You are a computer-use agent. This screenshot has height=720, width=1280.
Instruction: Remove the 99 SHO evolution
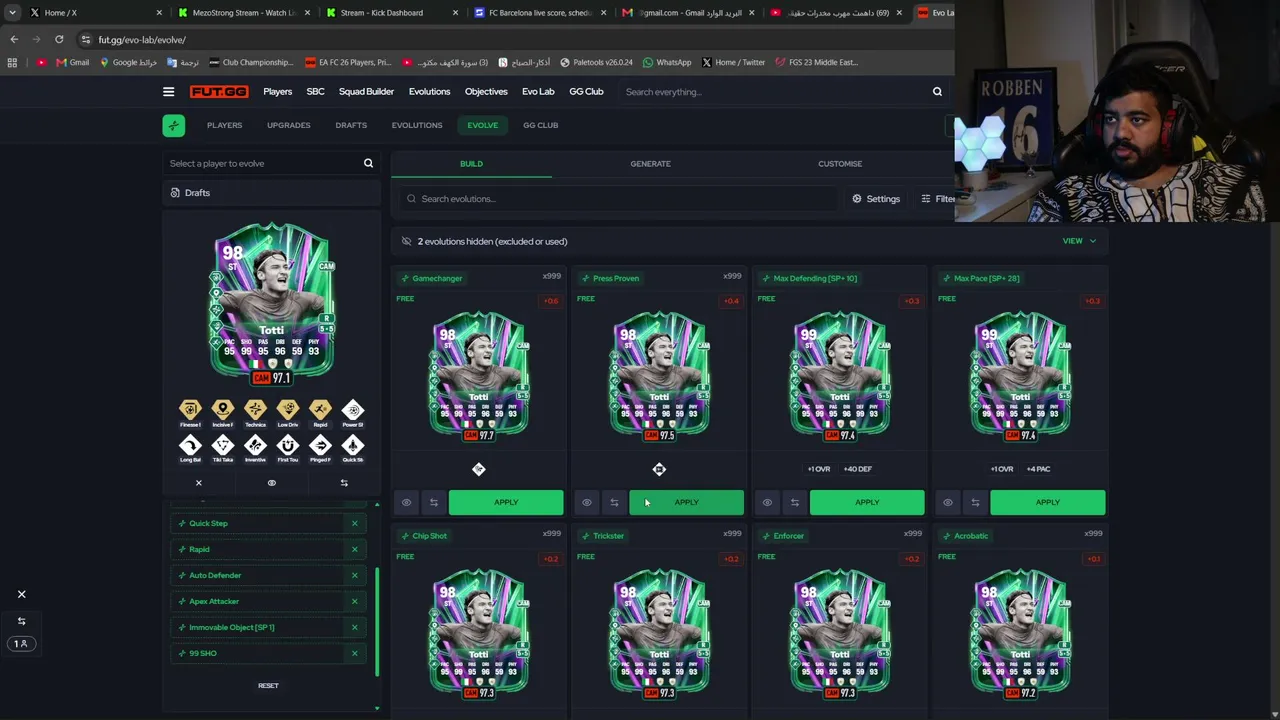354,653
